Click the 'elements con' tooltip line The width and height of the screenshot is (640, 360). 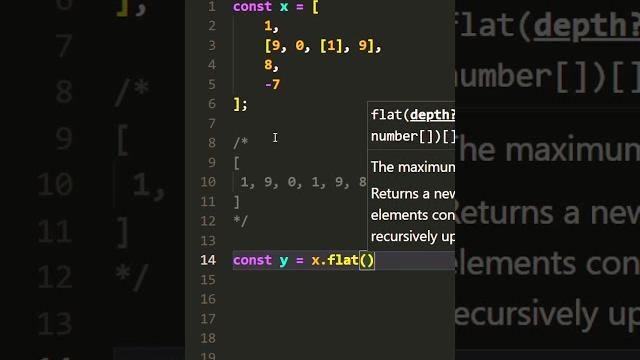413,215
